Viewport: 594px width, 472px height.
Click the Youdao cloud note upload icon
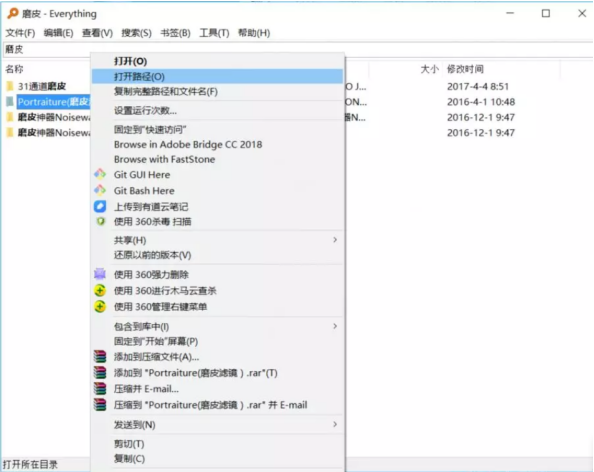100,206
